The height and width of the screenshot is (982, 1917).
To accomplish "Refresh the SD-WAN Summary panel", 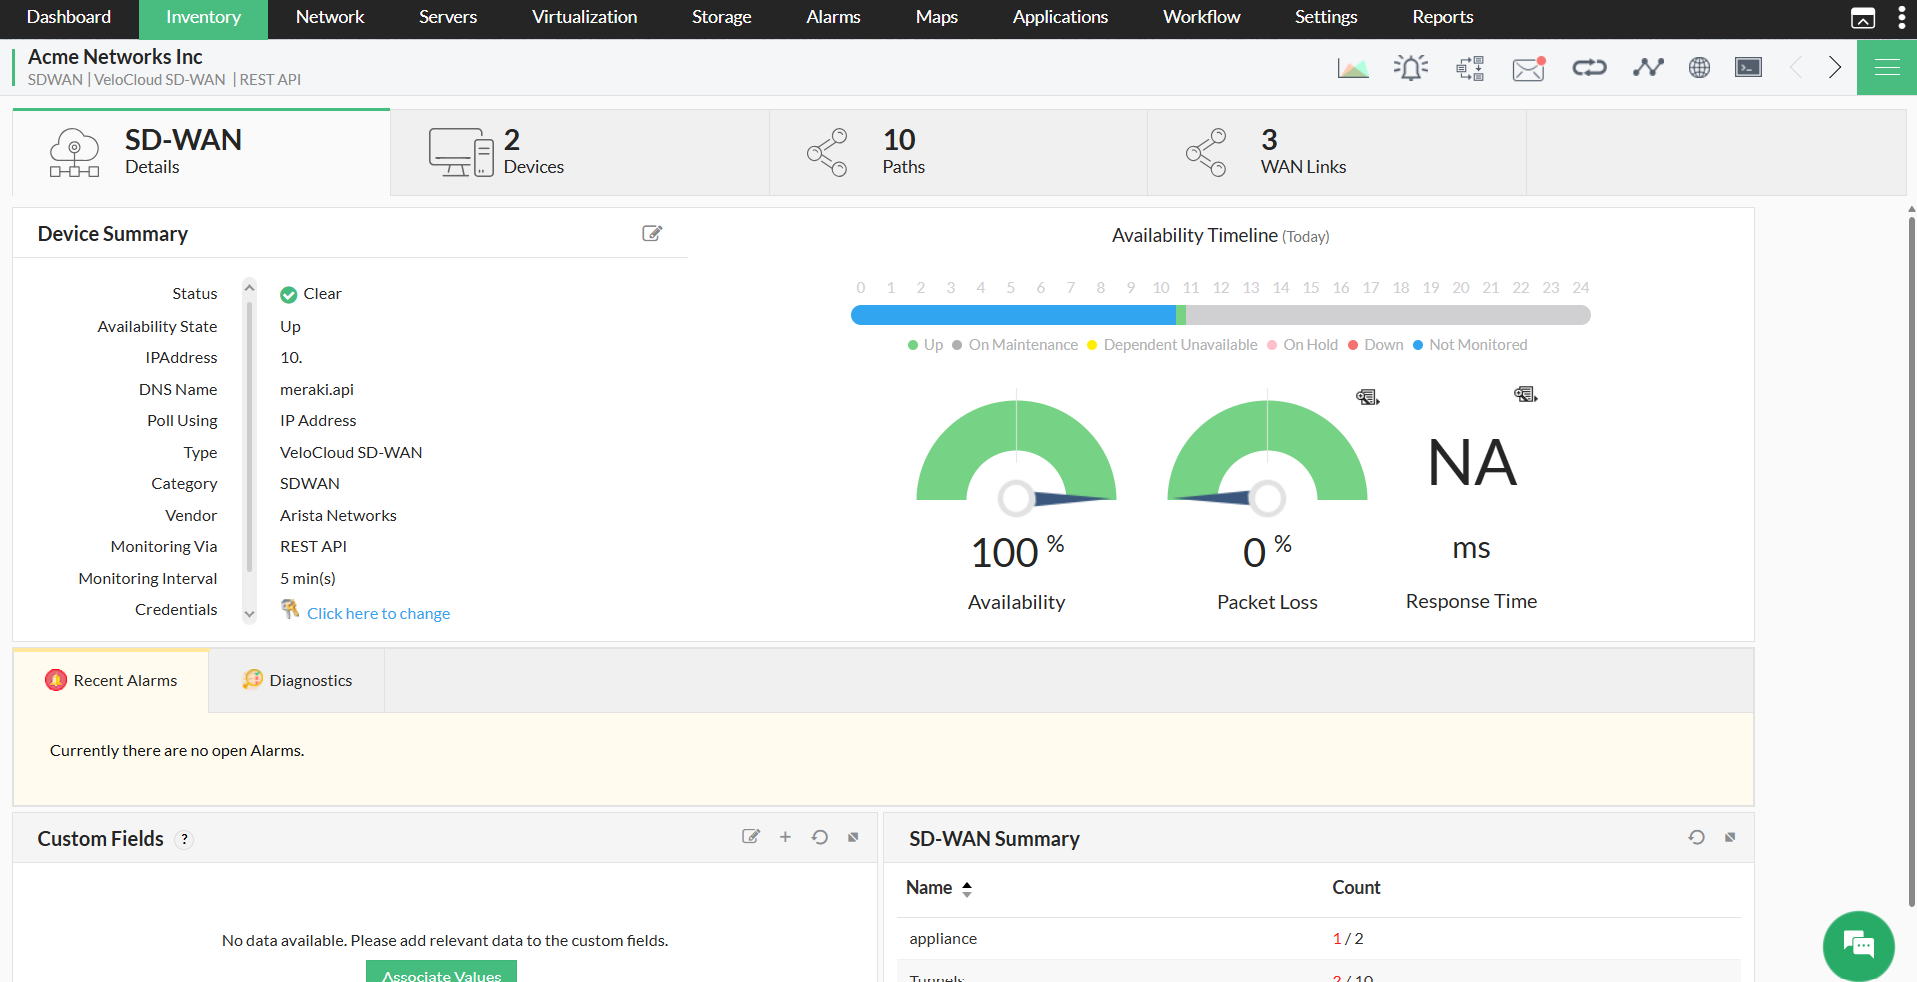I will coord(1697,837).
